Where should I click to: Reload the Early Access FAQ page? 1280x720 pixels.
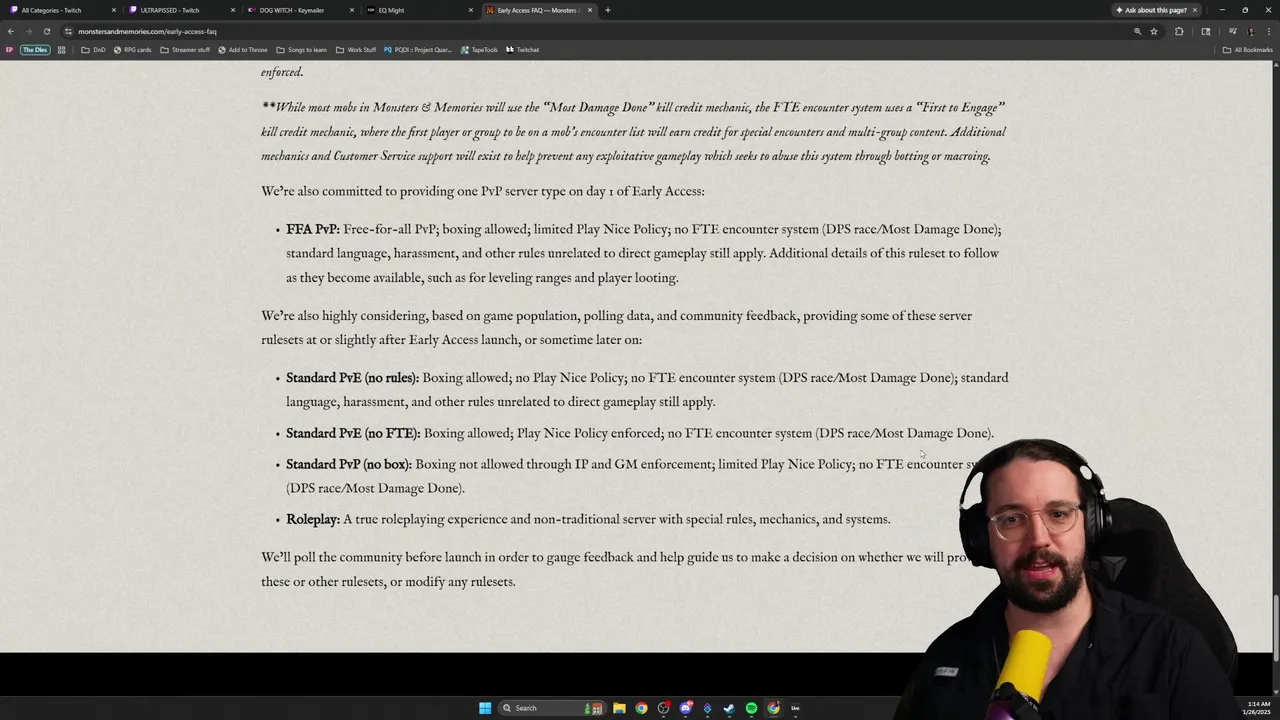(46, 31)
